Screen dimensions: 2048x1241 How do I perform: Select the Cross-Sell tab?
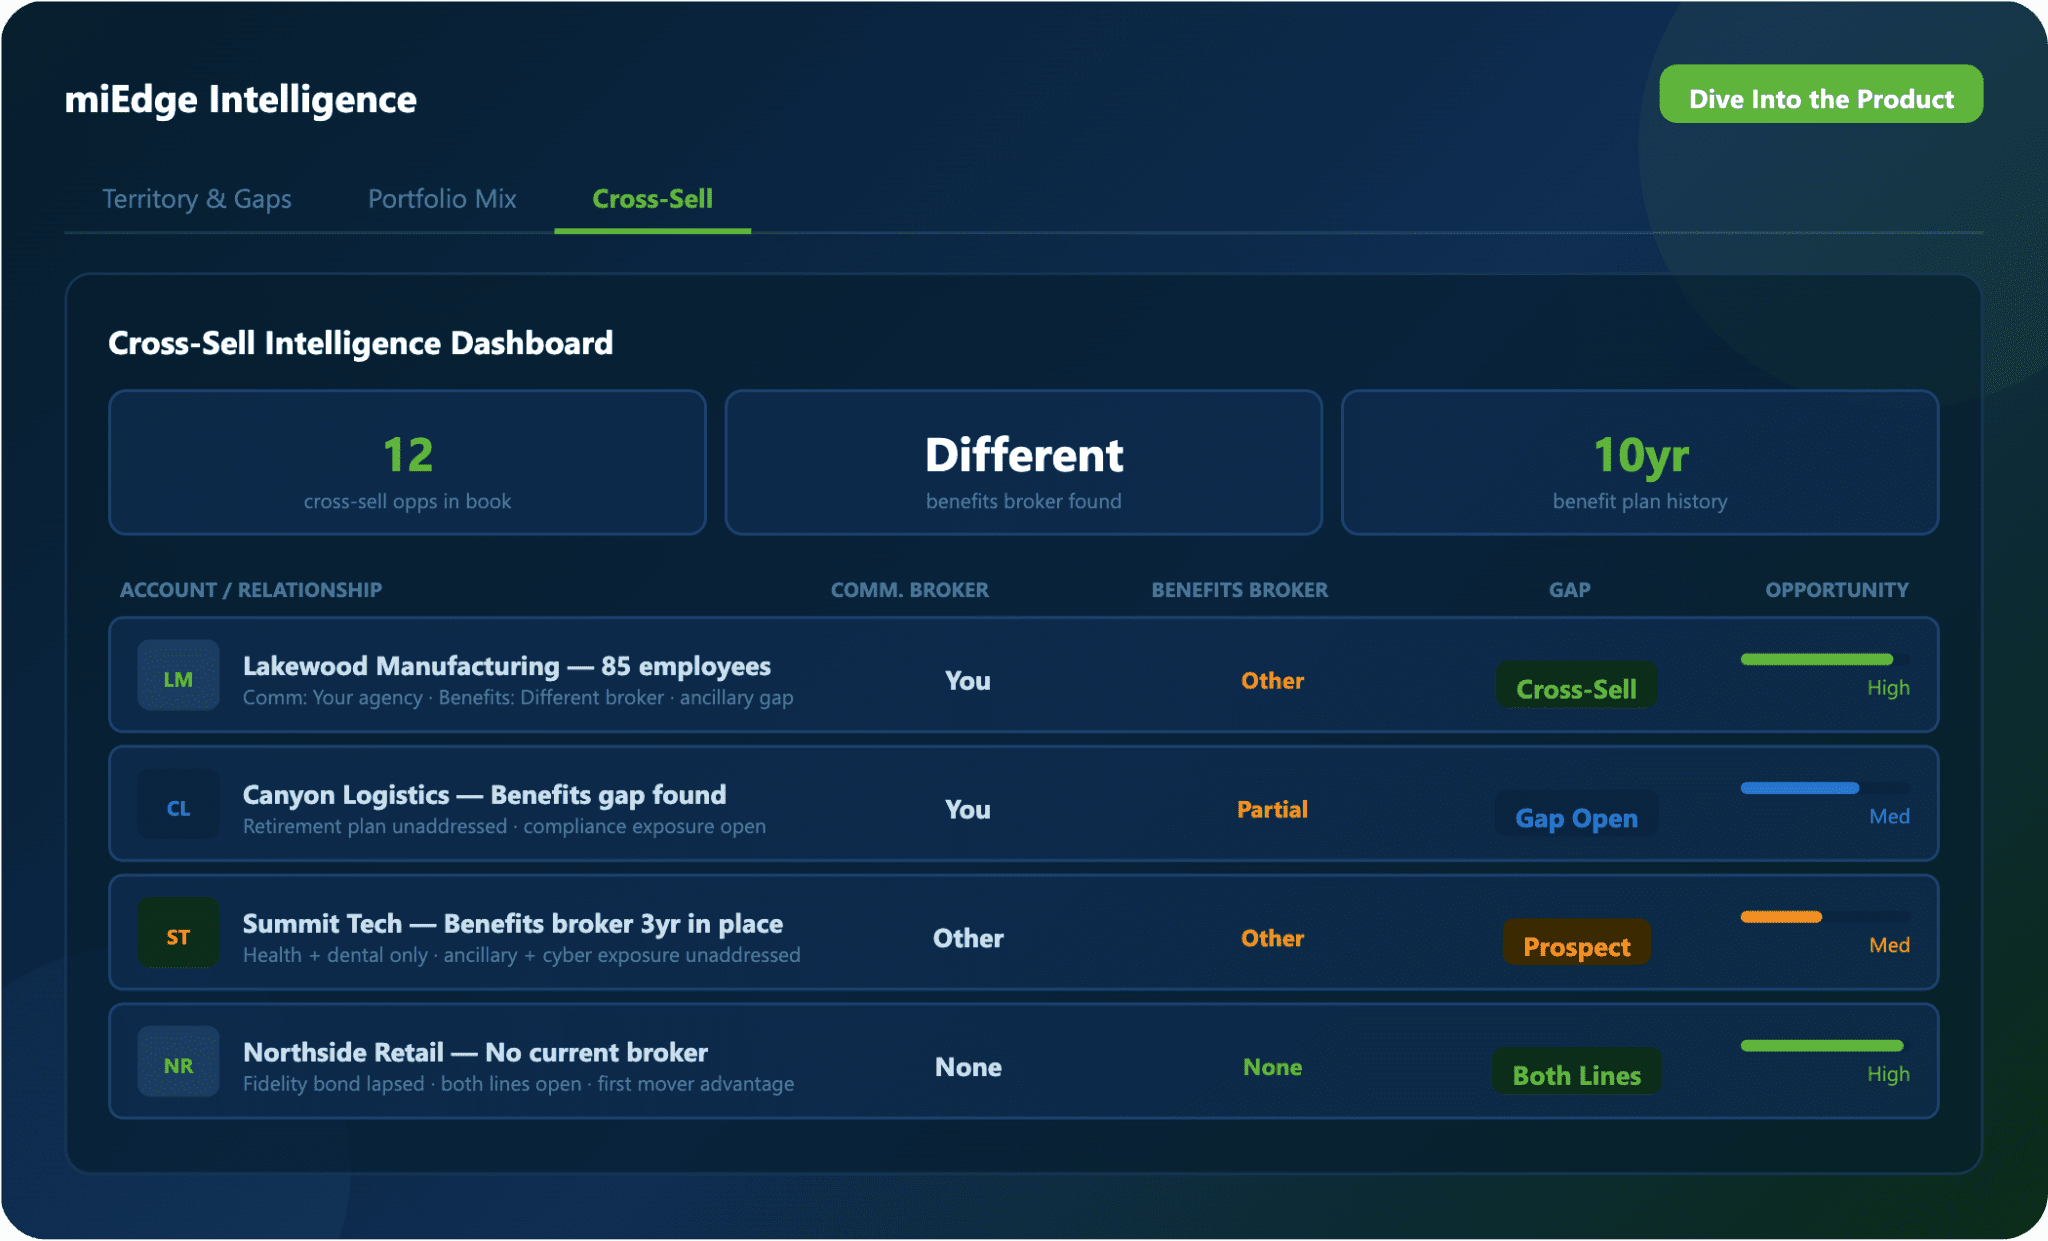[652, 199]
